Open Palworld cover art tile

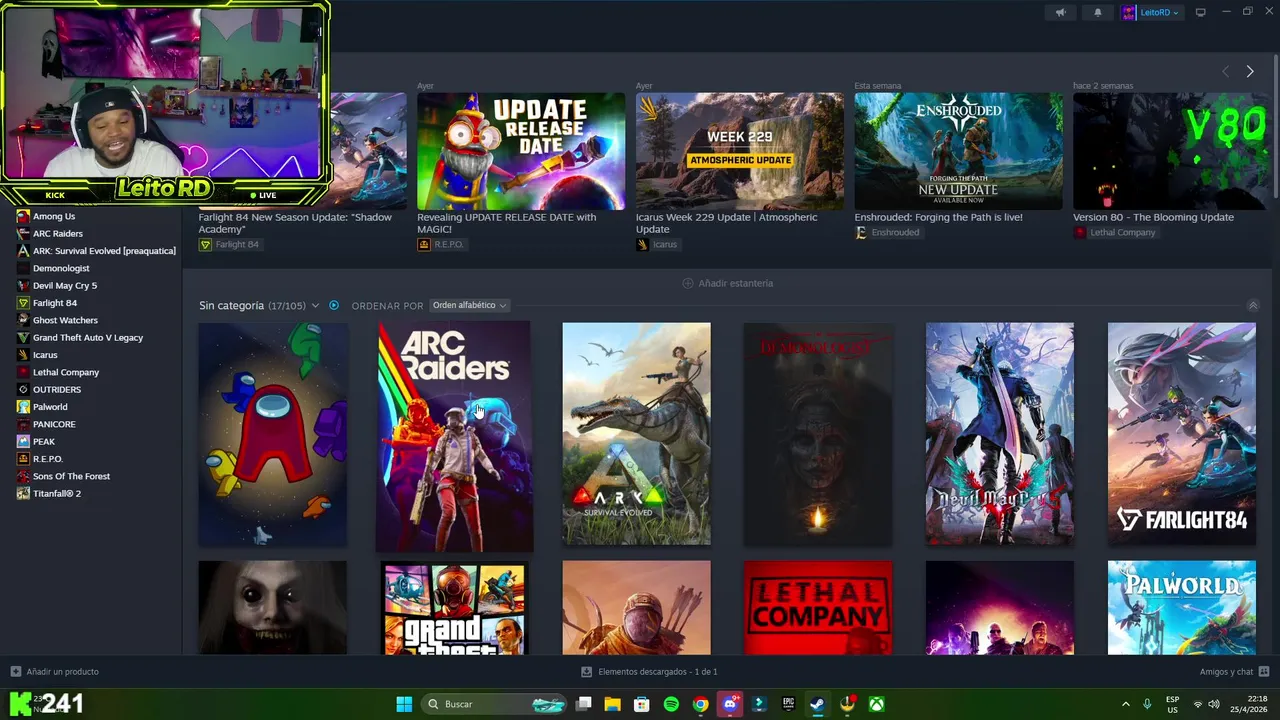pos(1182,608)
